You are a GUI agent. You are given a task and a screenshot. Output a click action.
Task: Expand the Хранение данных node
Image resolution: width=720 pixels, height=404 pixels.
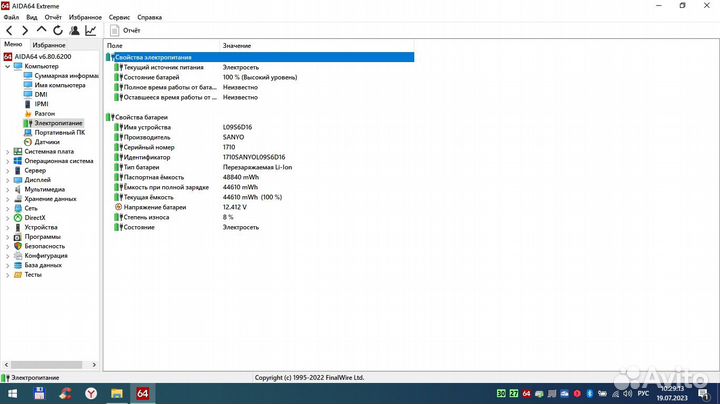click(7, 199)
